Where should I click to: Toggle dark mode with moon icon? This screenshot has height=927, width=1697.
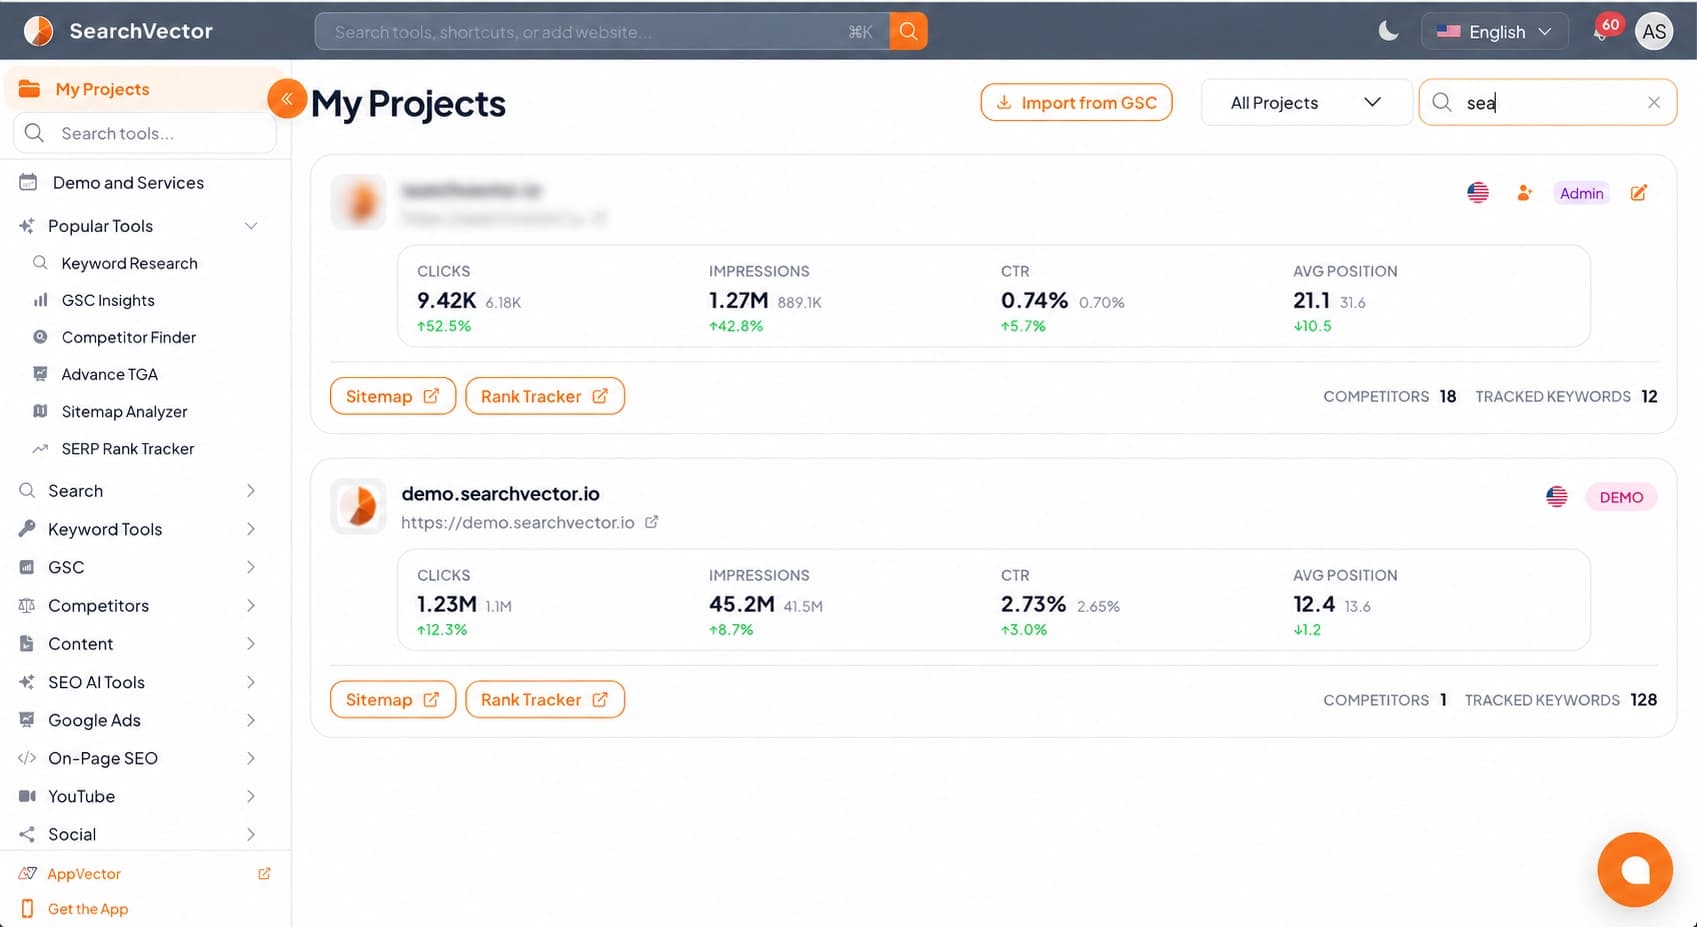[x=1388, y=31]
